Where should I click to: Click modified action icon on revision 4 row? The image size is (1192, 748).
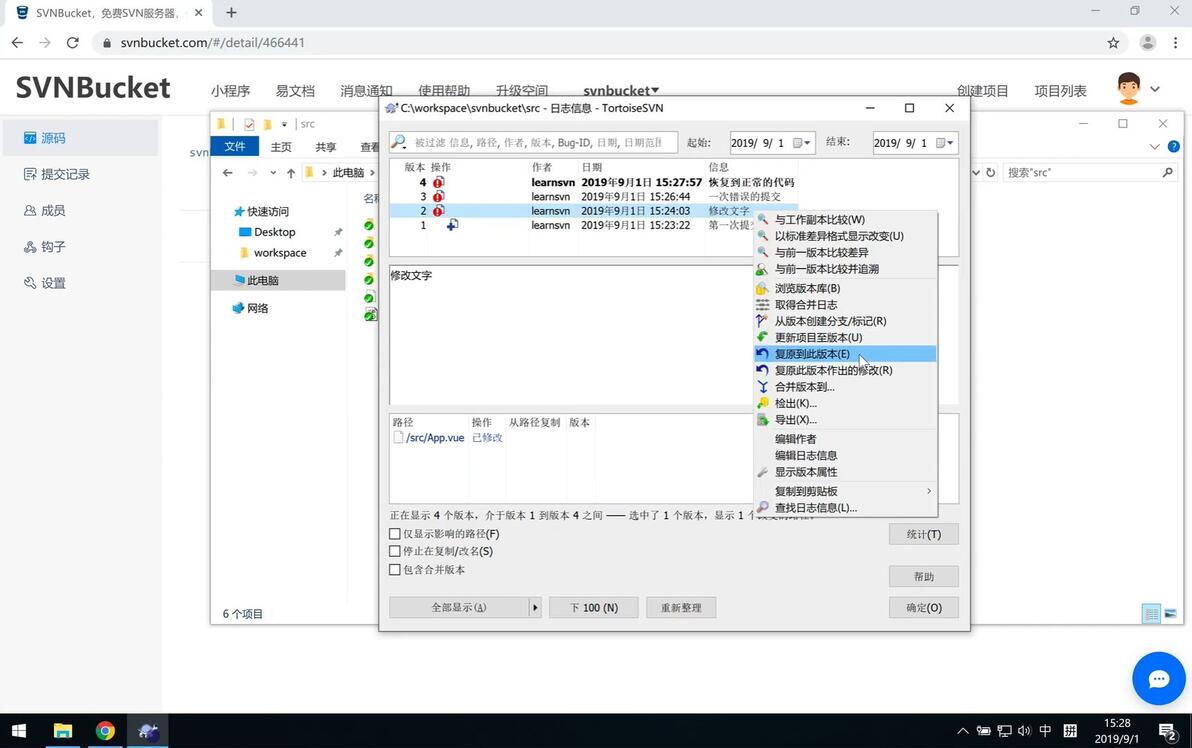[x=439, y=182]
